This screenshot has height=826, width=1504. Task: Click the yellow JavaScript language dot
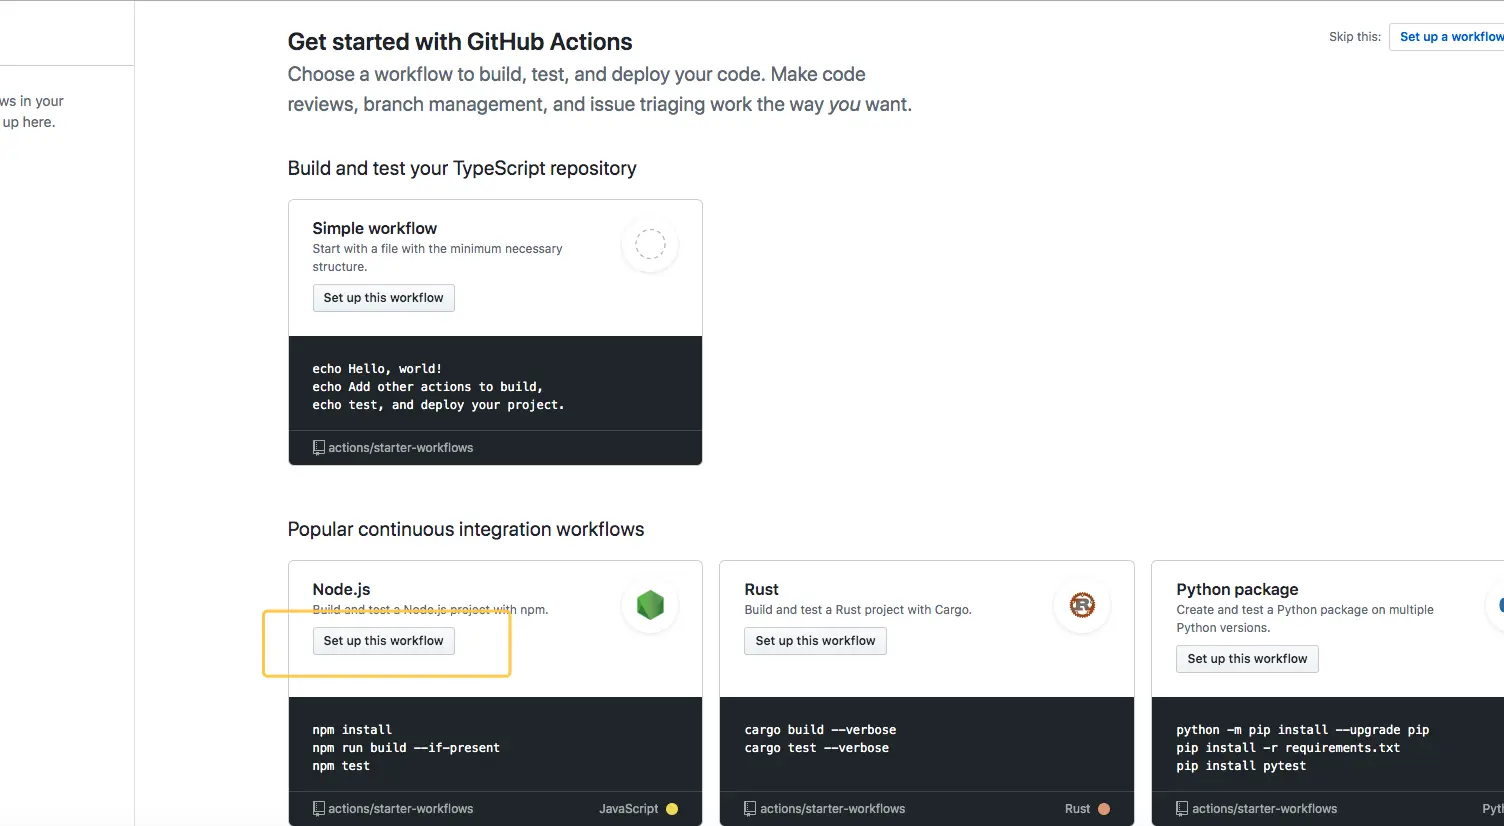[x=672, y=809]
